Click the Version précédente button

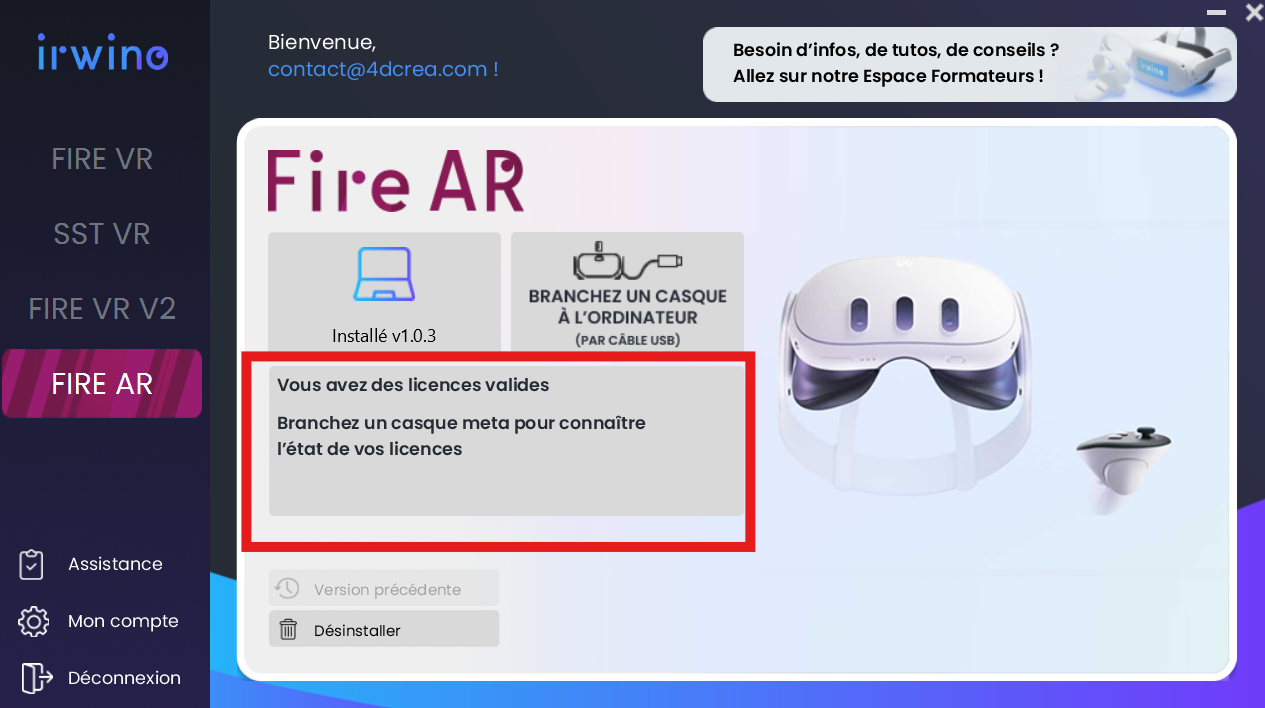click(384, 589)
